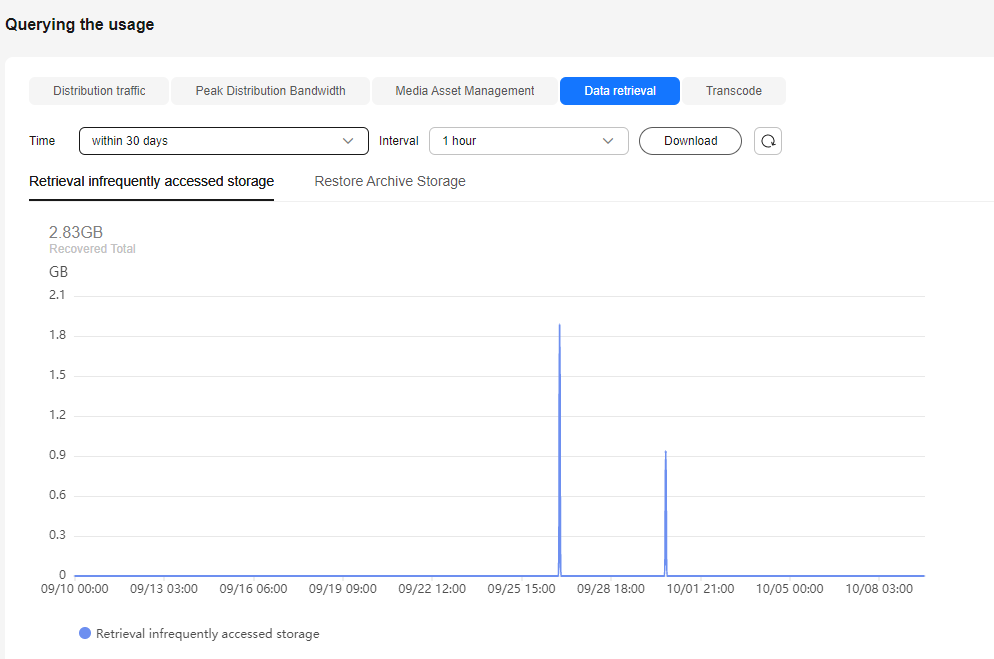
Task: Select the within 30 days combo box
Action: click(224, 141)
